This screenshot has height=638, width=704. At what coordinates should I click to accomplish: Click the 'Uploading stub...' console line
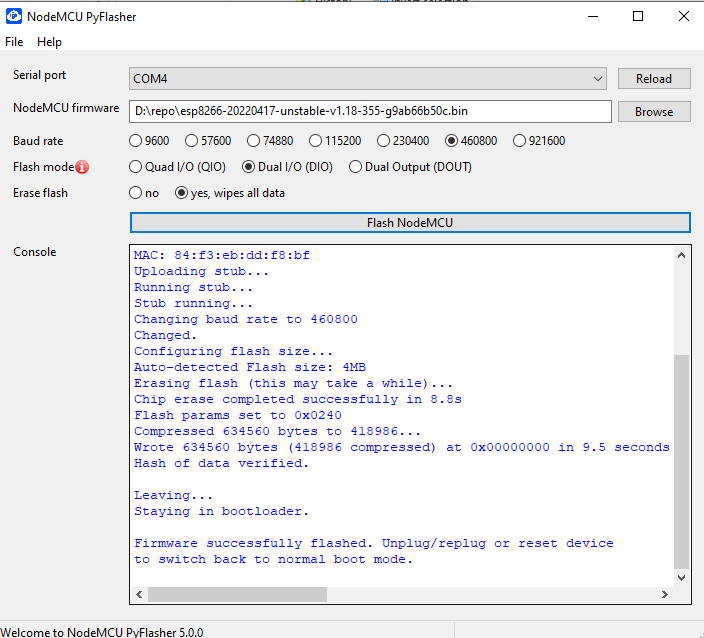click(201, 271)
